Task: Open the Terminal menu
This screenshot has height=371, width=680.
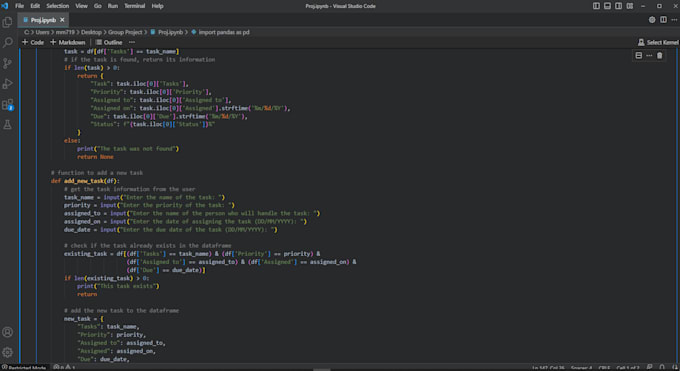Action: coord(134,6)
